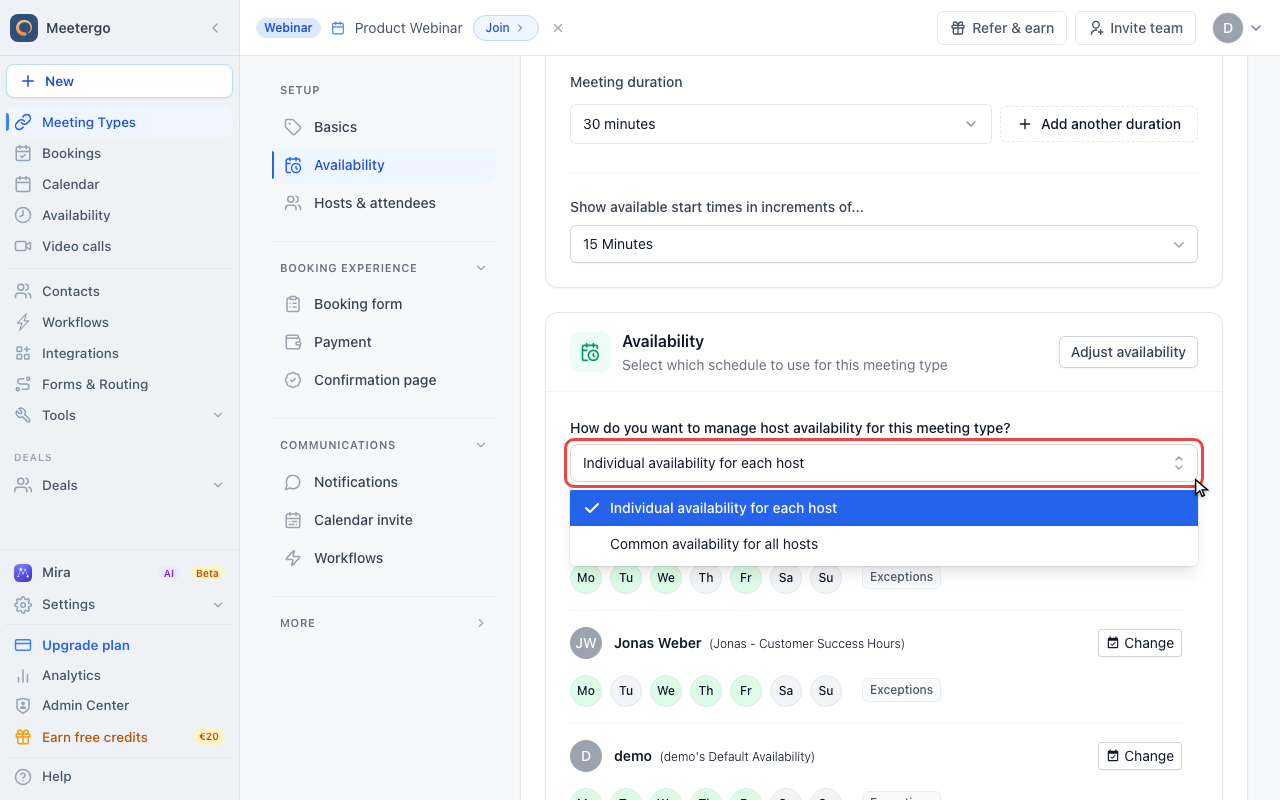This screenshot has height=800, width=1280.
Task: Open the Hosts & attendees tab
Action: coord(384,203)
